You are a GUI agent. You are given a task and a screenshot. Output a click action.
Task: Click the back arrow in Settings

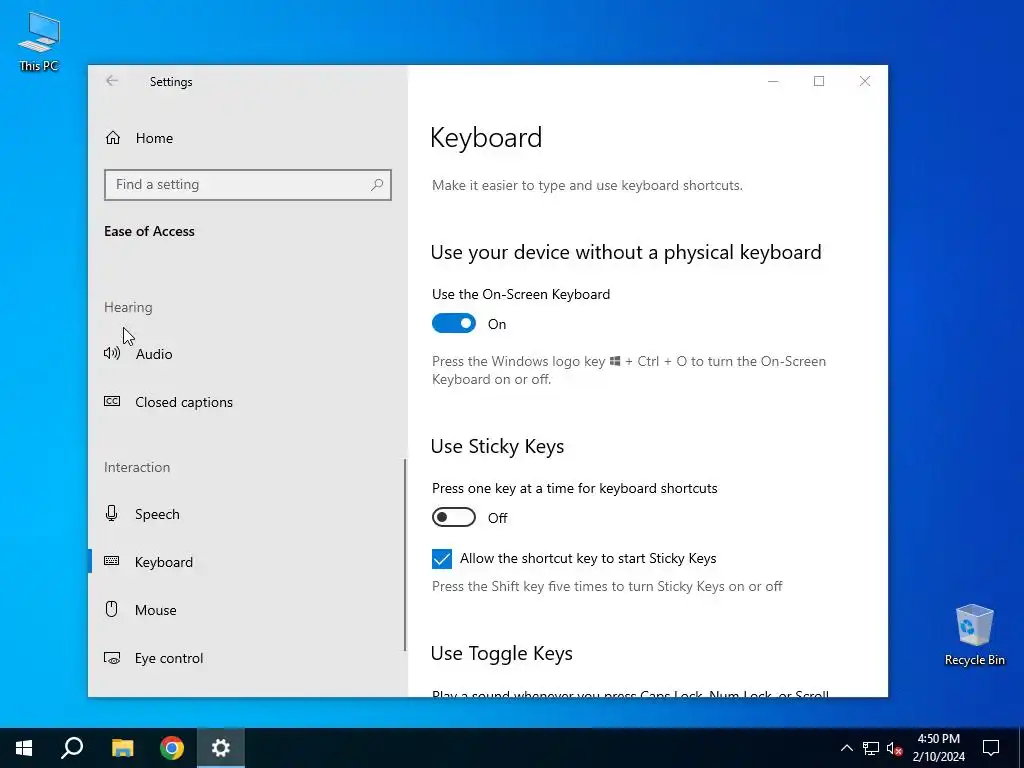(x=112, y=81)
